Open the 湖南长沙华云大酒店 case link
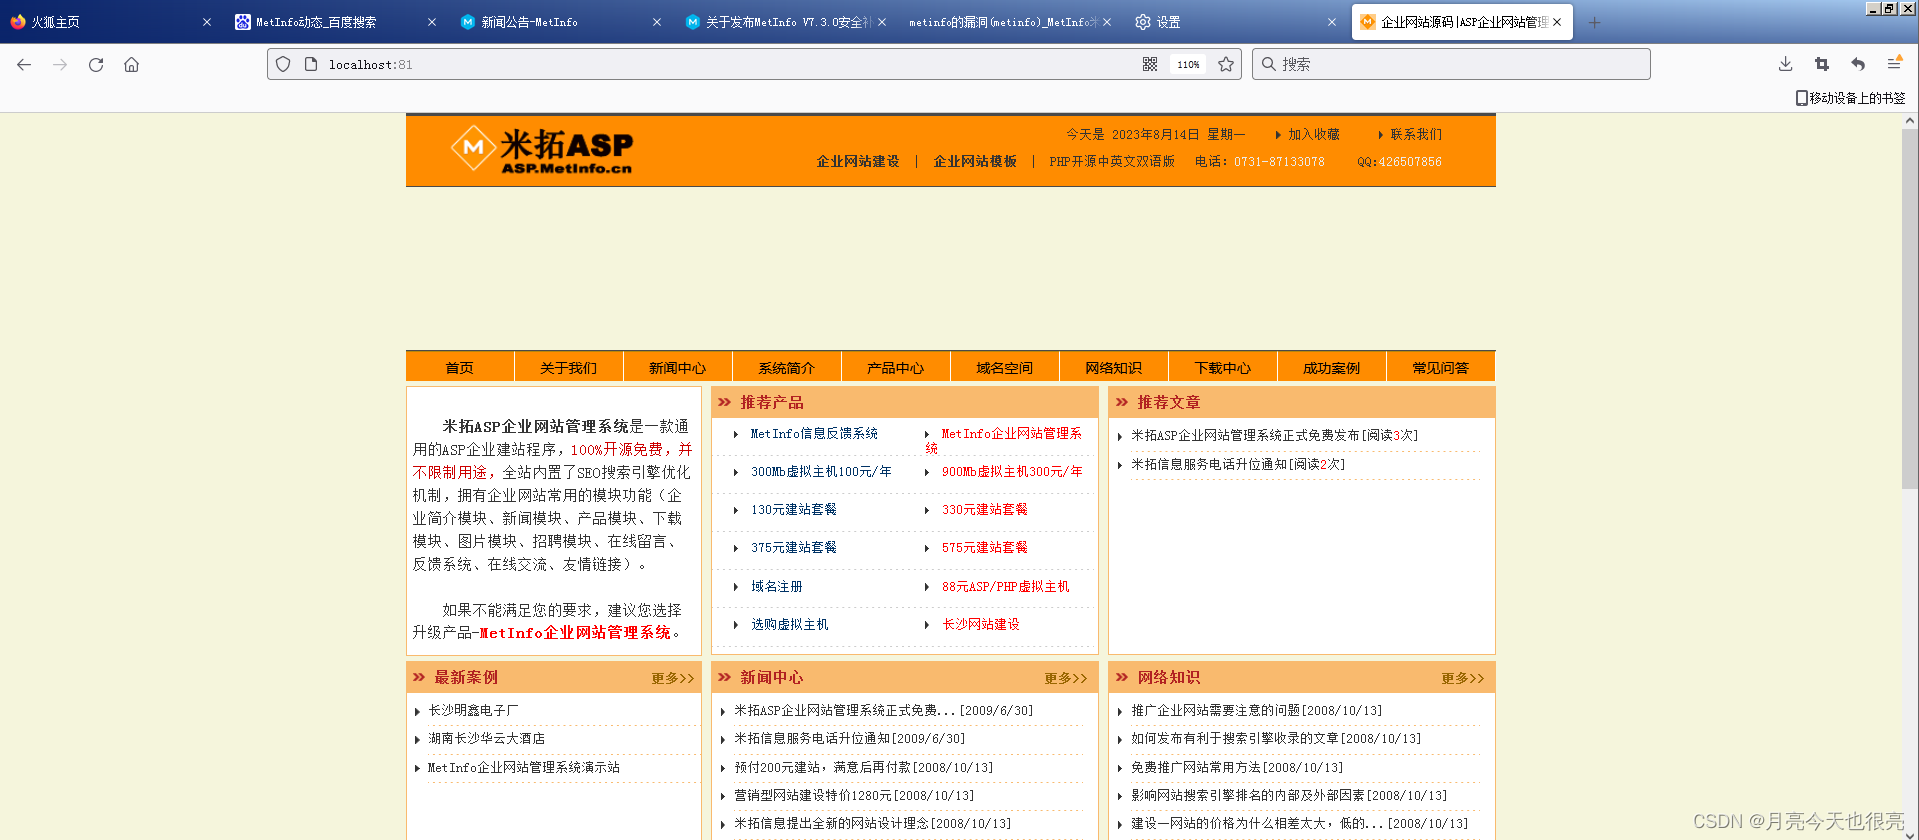The width and height of the screenshot is (1919, 840). point(487,738)
